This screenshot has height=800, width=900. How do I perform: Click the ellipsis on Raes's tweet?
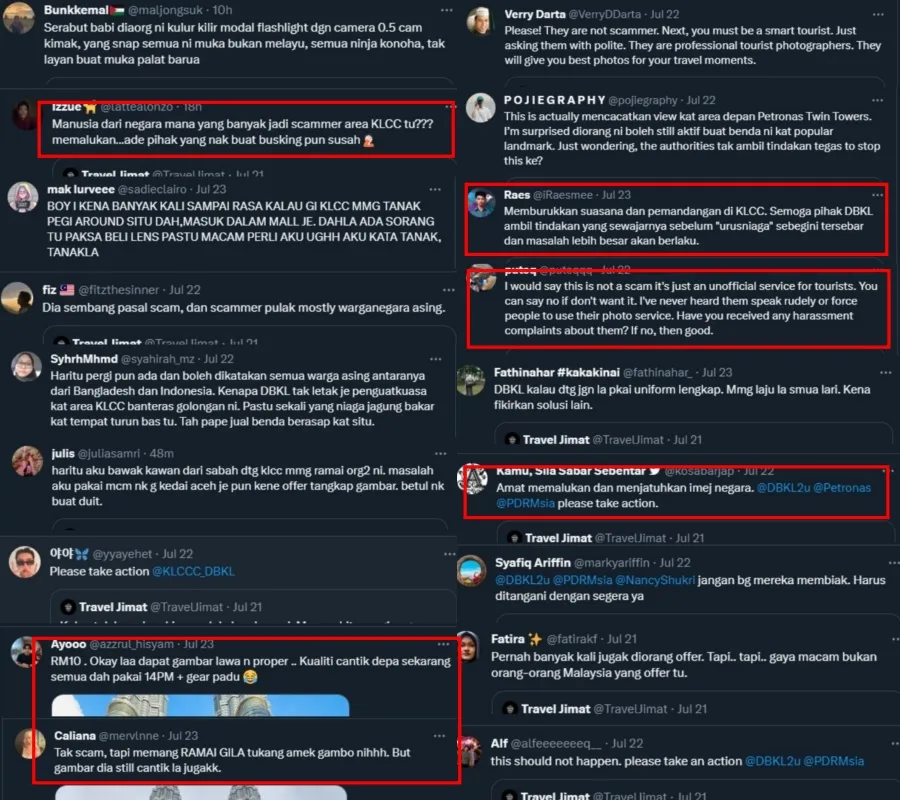pos(878,195)
